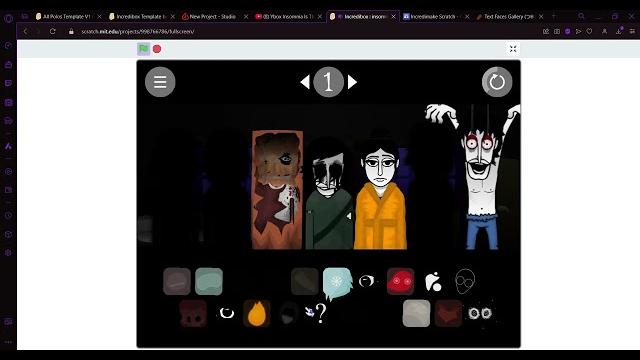Click the three-dots icon at sidebar bottom

coord(8,342)
